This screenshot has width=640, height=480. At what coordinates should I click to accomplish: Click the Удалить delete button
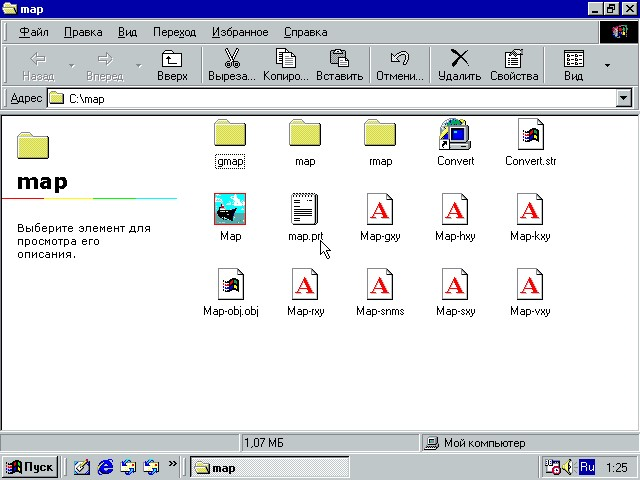click(x=460, y=65)
